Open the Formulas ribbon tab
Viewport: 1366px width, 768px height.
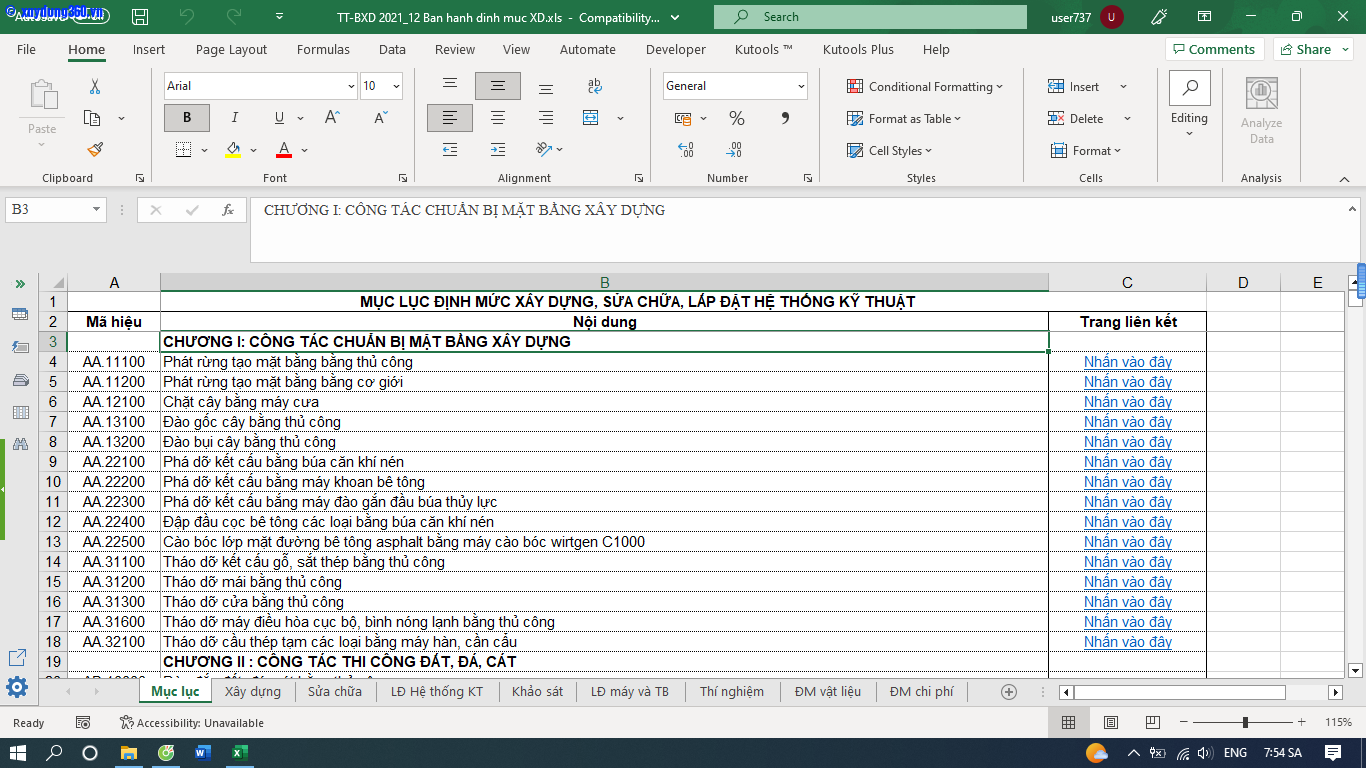tap(323, 49)
